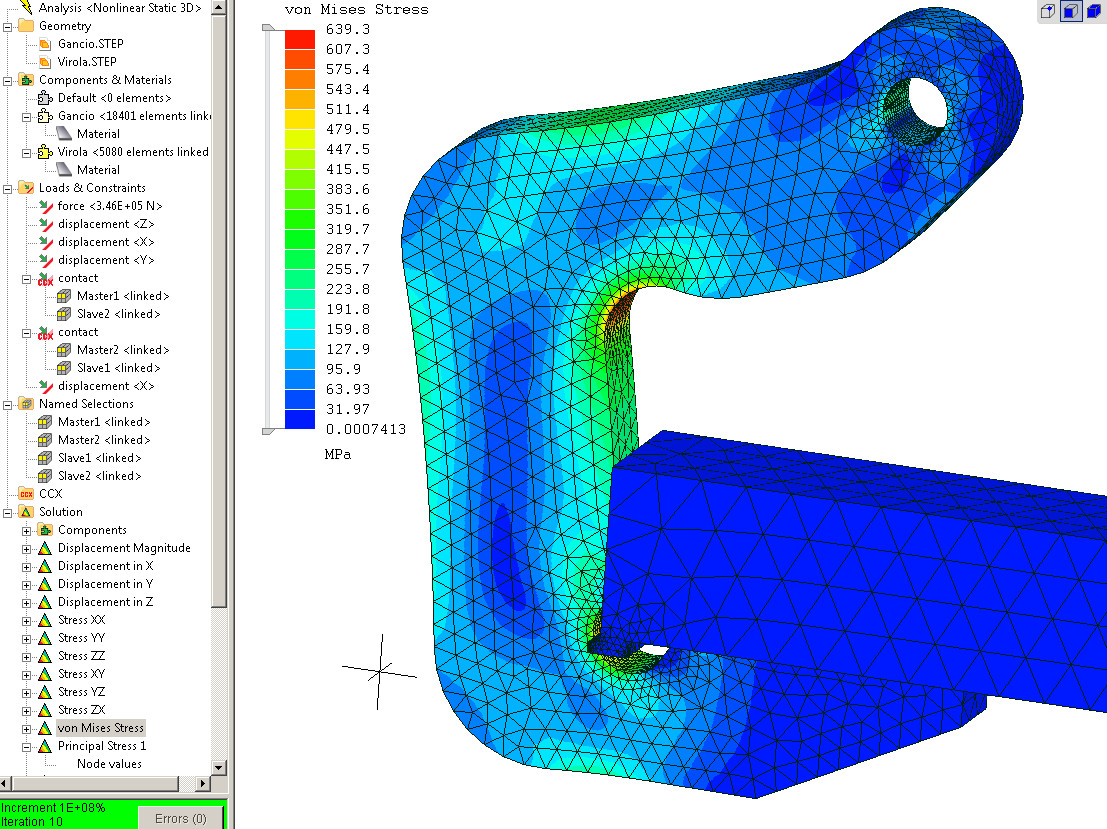The width and height of the screenshot is (1107, 829).
Task: Click the red 639.3 legend color band
Action: (299, 39)
